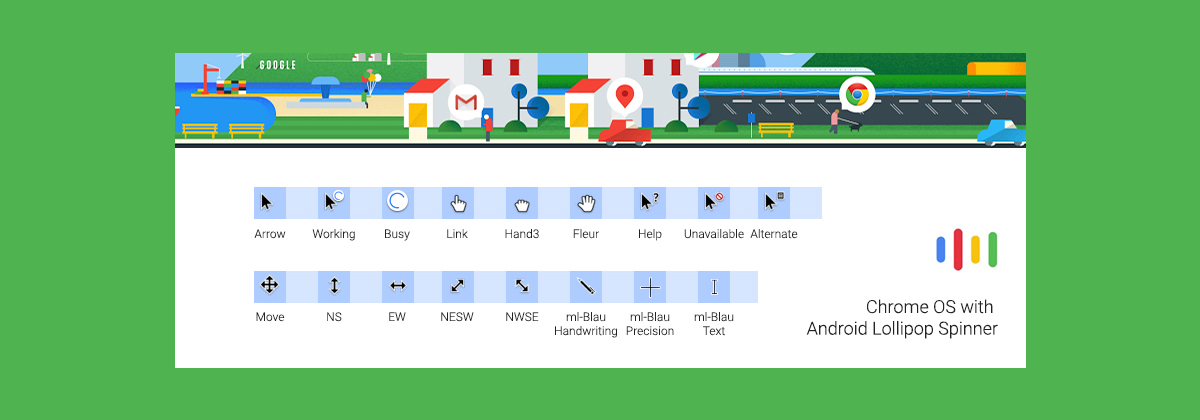Click the "ml-Blau Handwriting" label
The width and height of the screenshot is (1200, 420).
(586, 324)
